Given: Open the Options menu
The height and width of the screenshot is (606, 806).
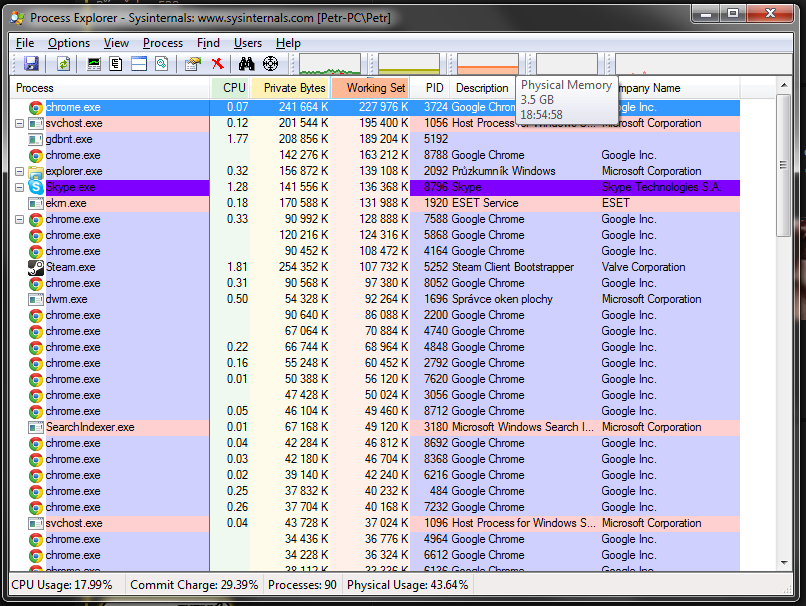Looking at the screenshot, I should pyautogui.click(x=68, y=43).
